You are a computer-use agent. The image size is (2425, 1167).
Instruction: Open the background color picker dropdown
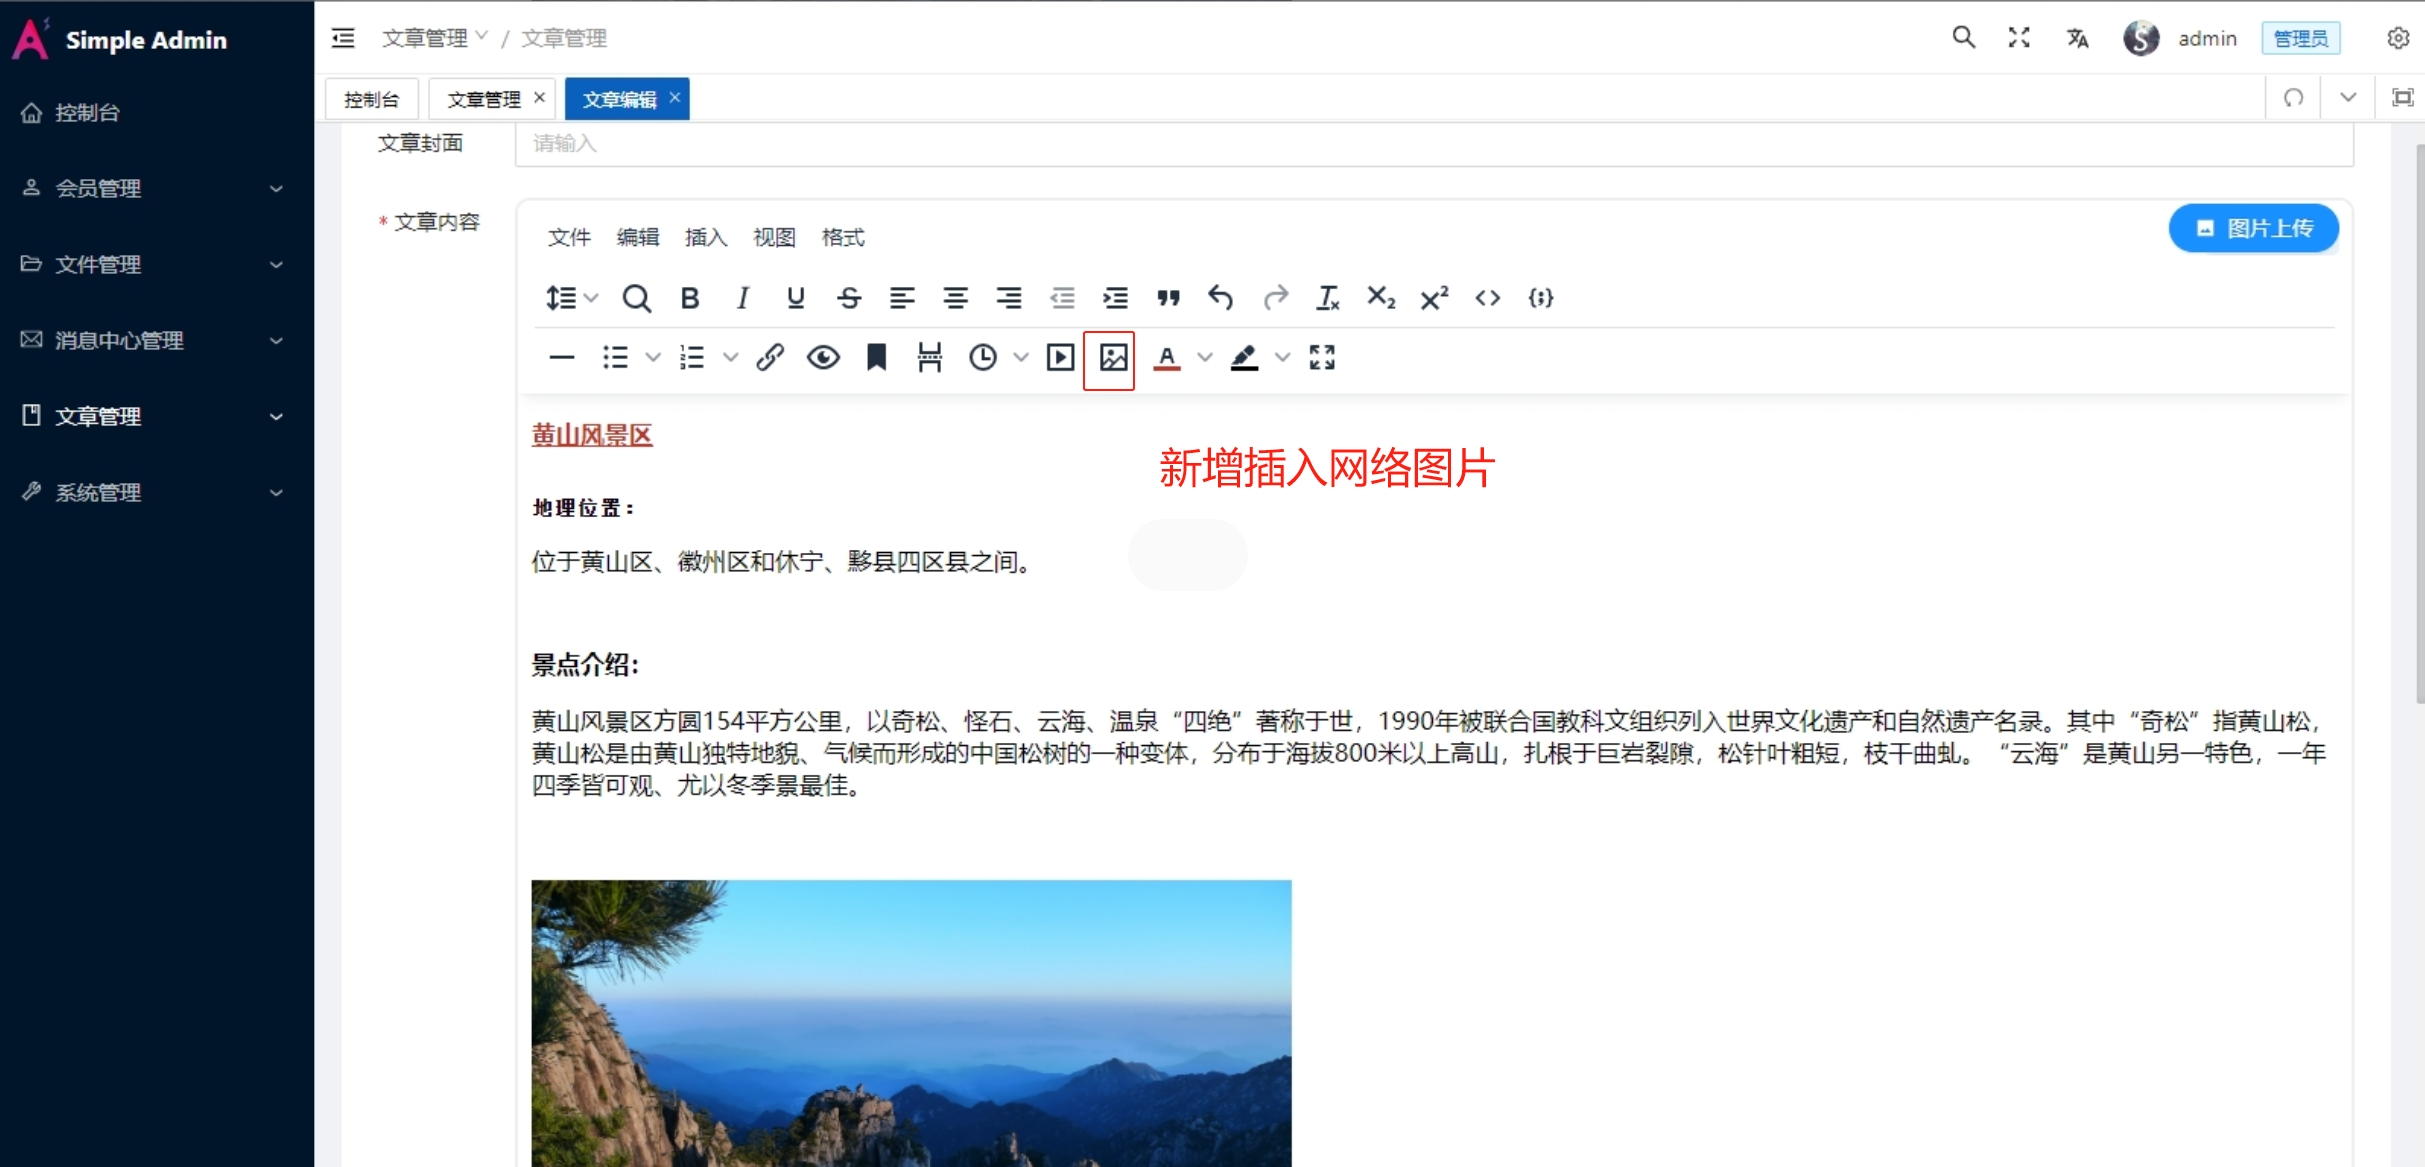(x=1283, y=357)
